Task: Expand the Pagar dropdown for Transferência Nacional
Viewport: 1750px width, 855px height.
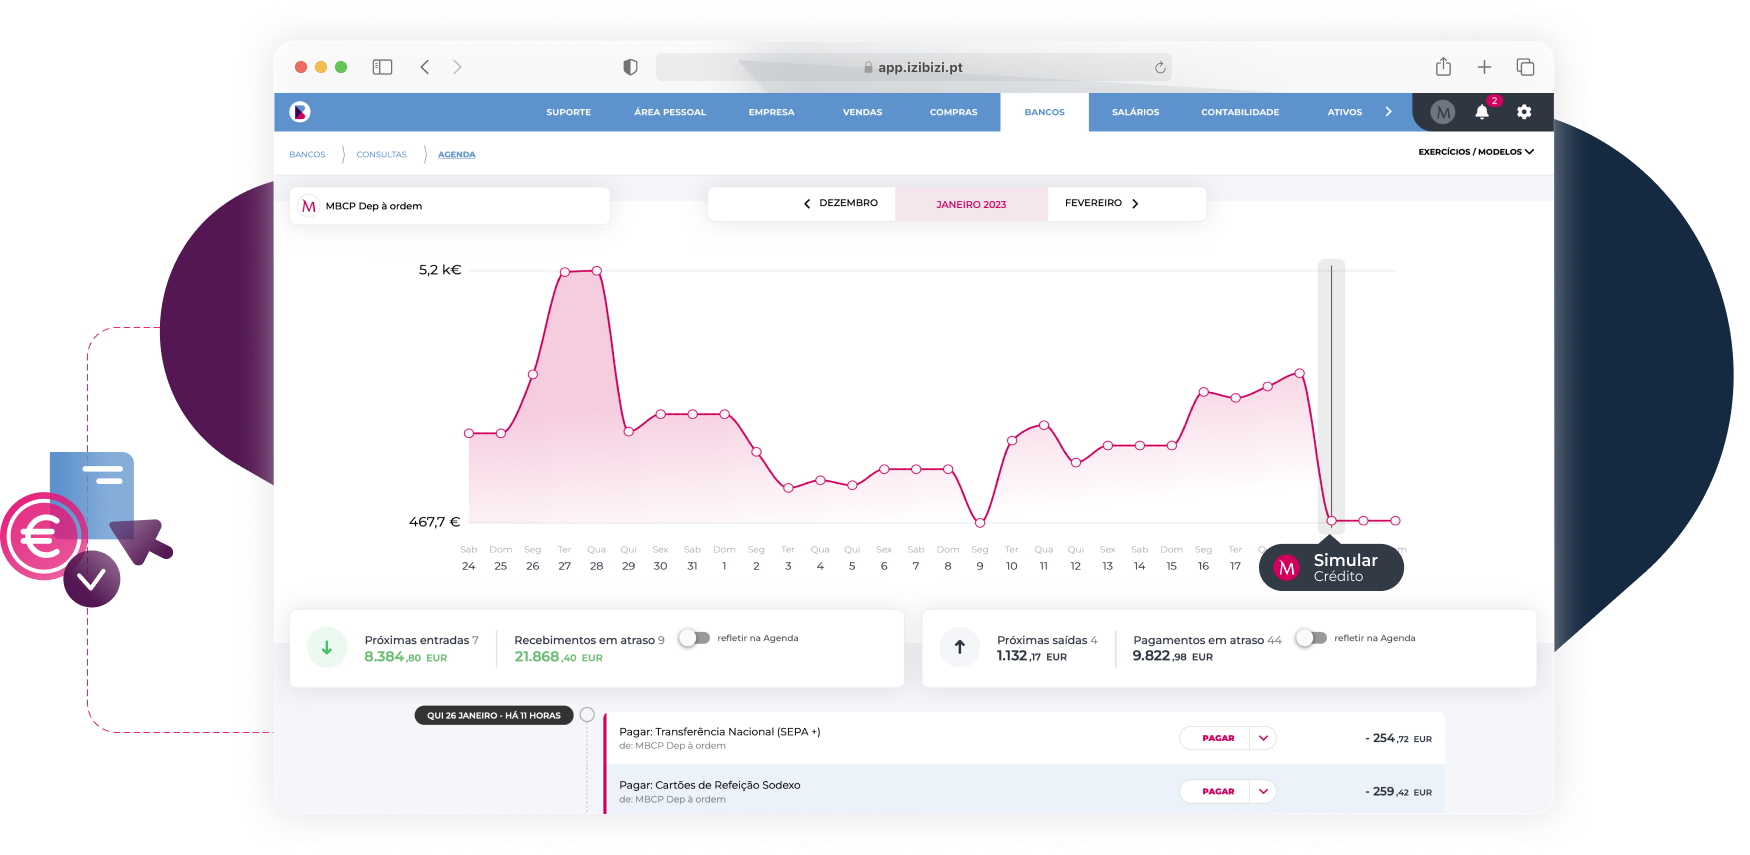Action: click(1263, 738)
